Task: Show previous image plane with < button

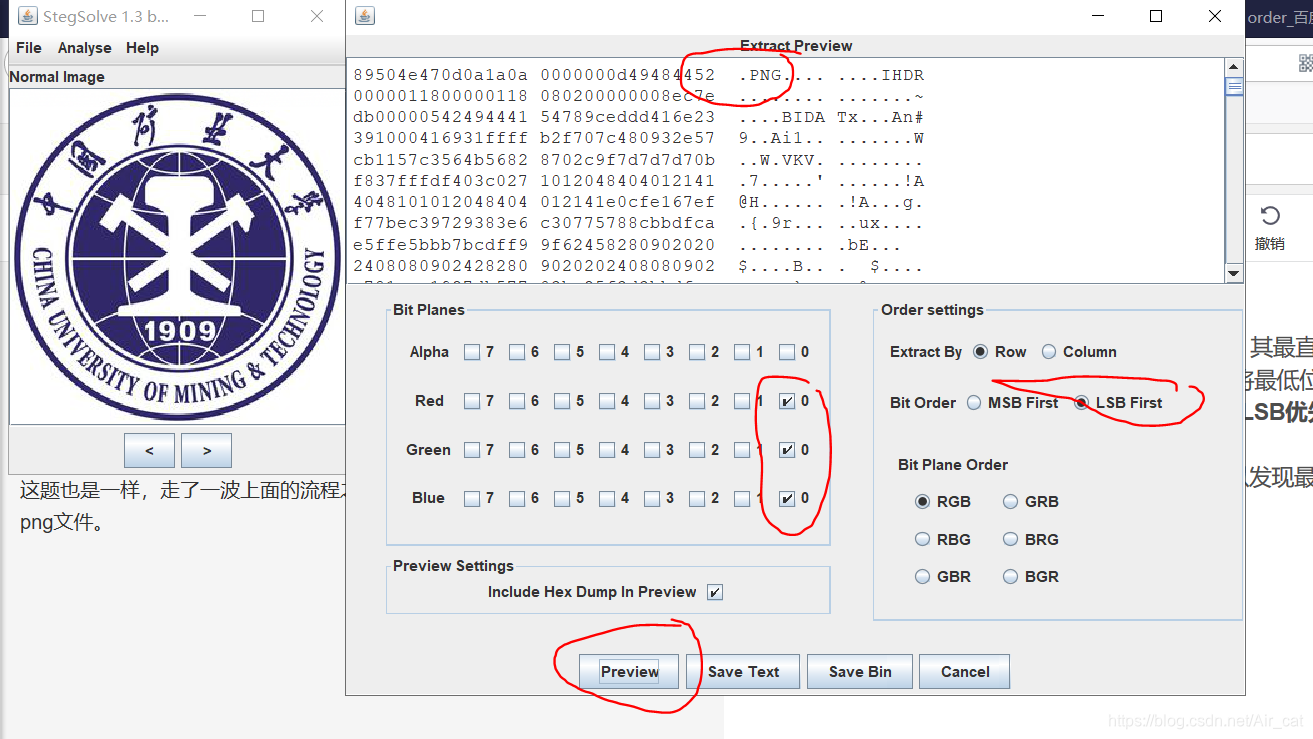Action: (149, 450)
